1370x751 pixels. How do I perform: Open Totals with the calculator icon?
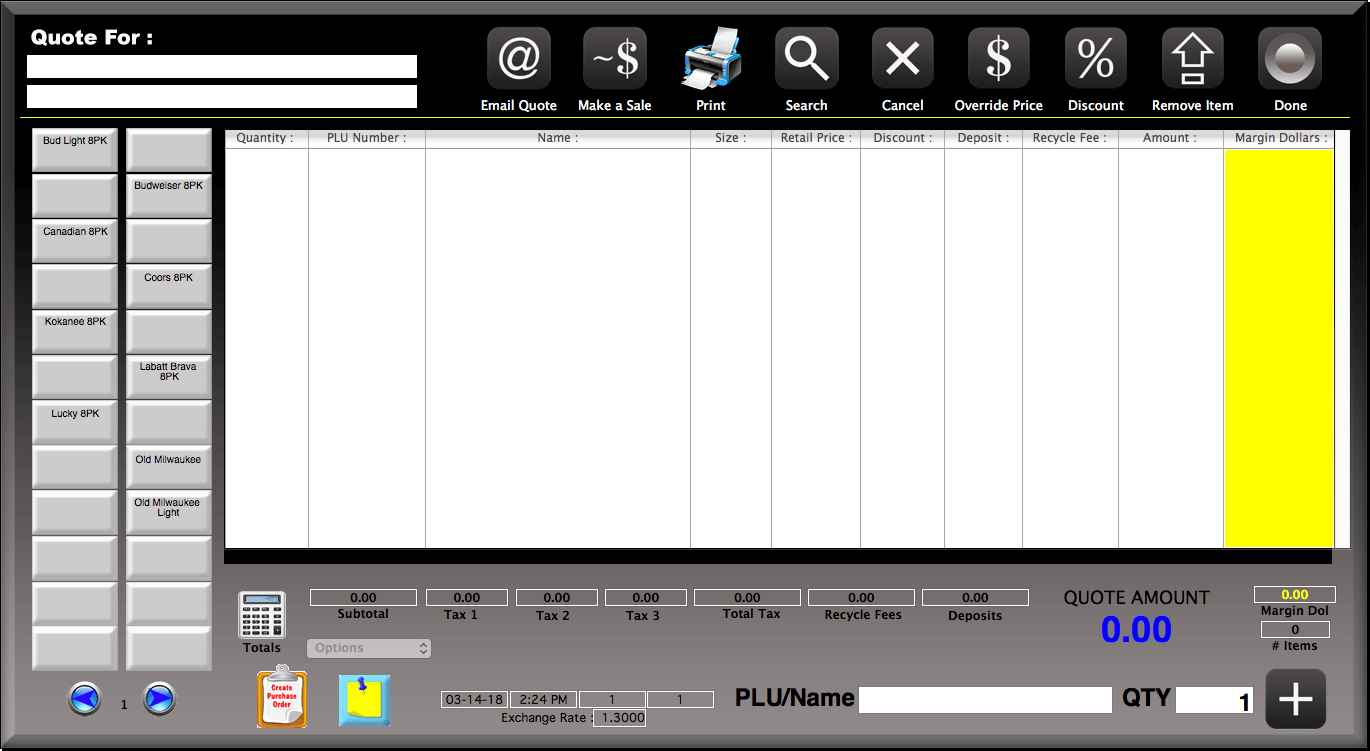coord(261,614)
